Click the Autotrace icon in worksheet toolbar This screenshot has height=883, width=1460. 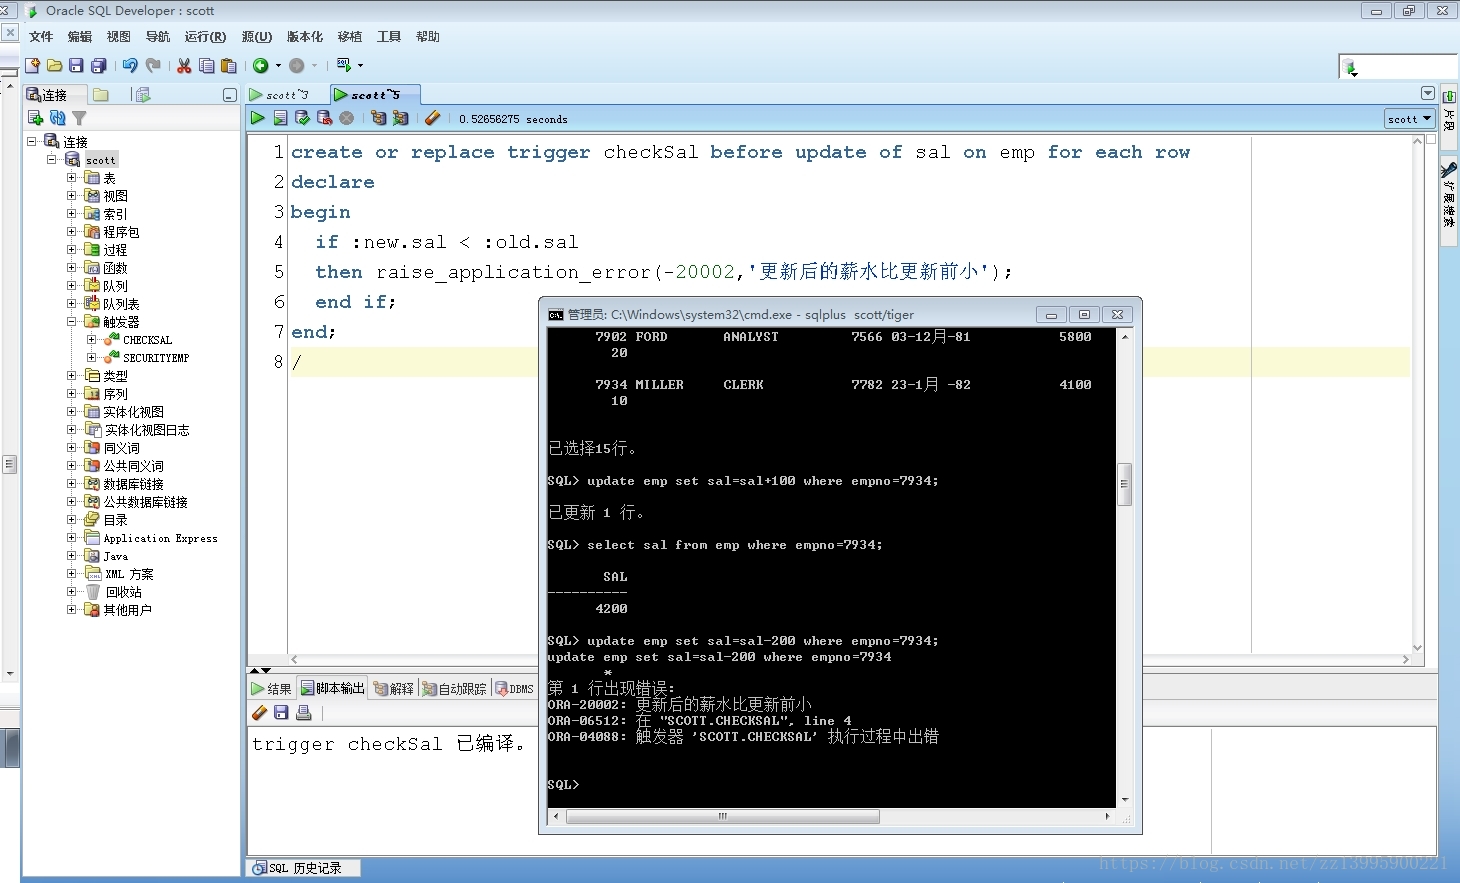[400, 118]
